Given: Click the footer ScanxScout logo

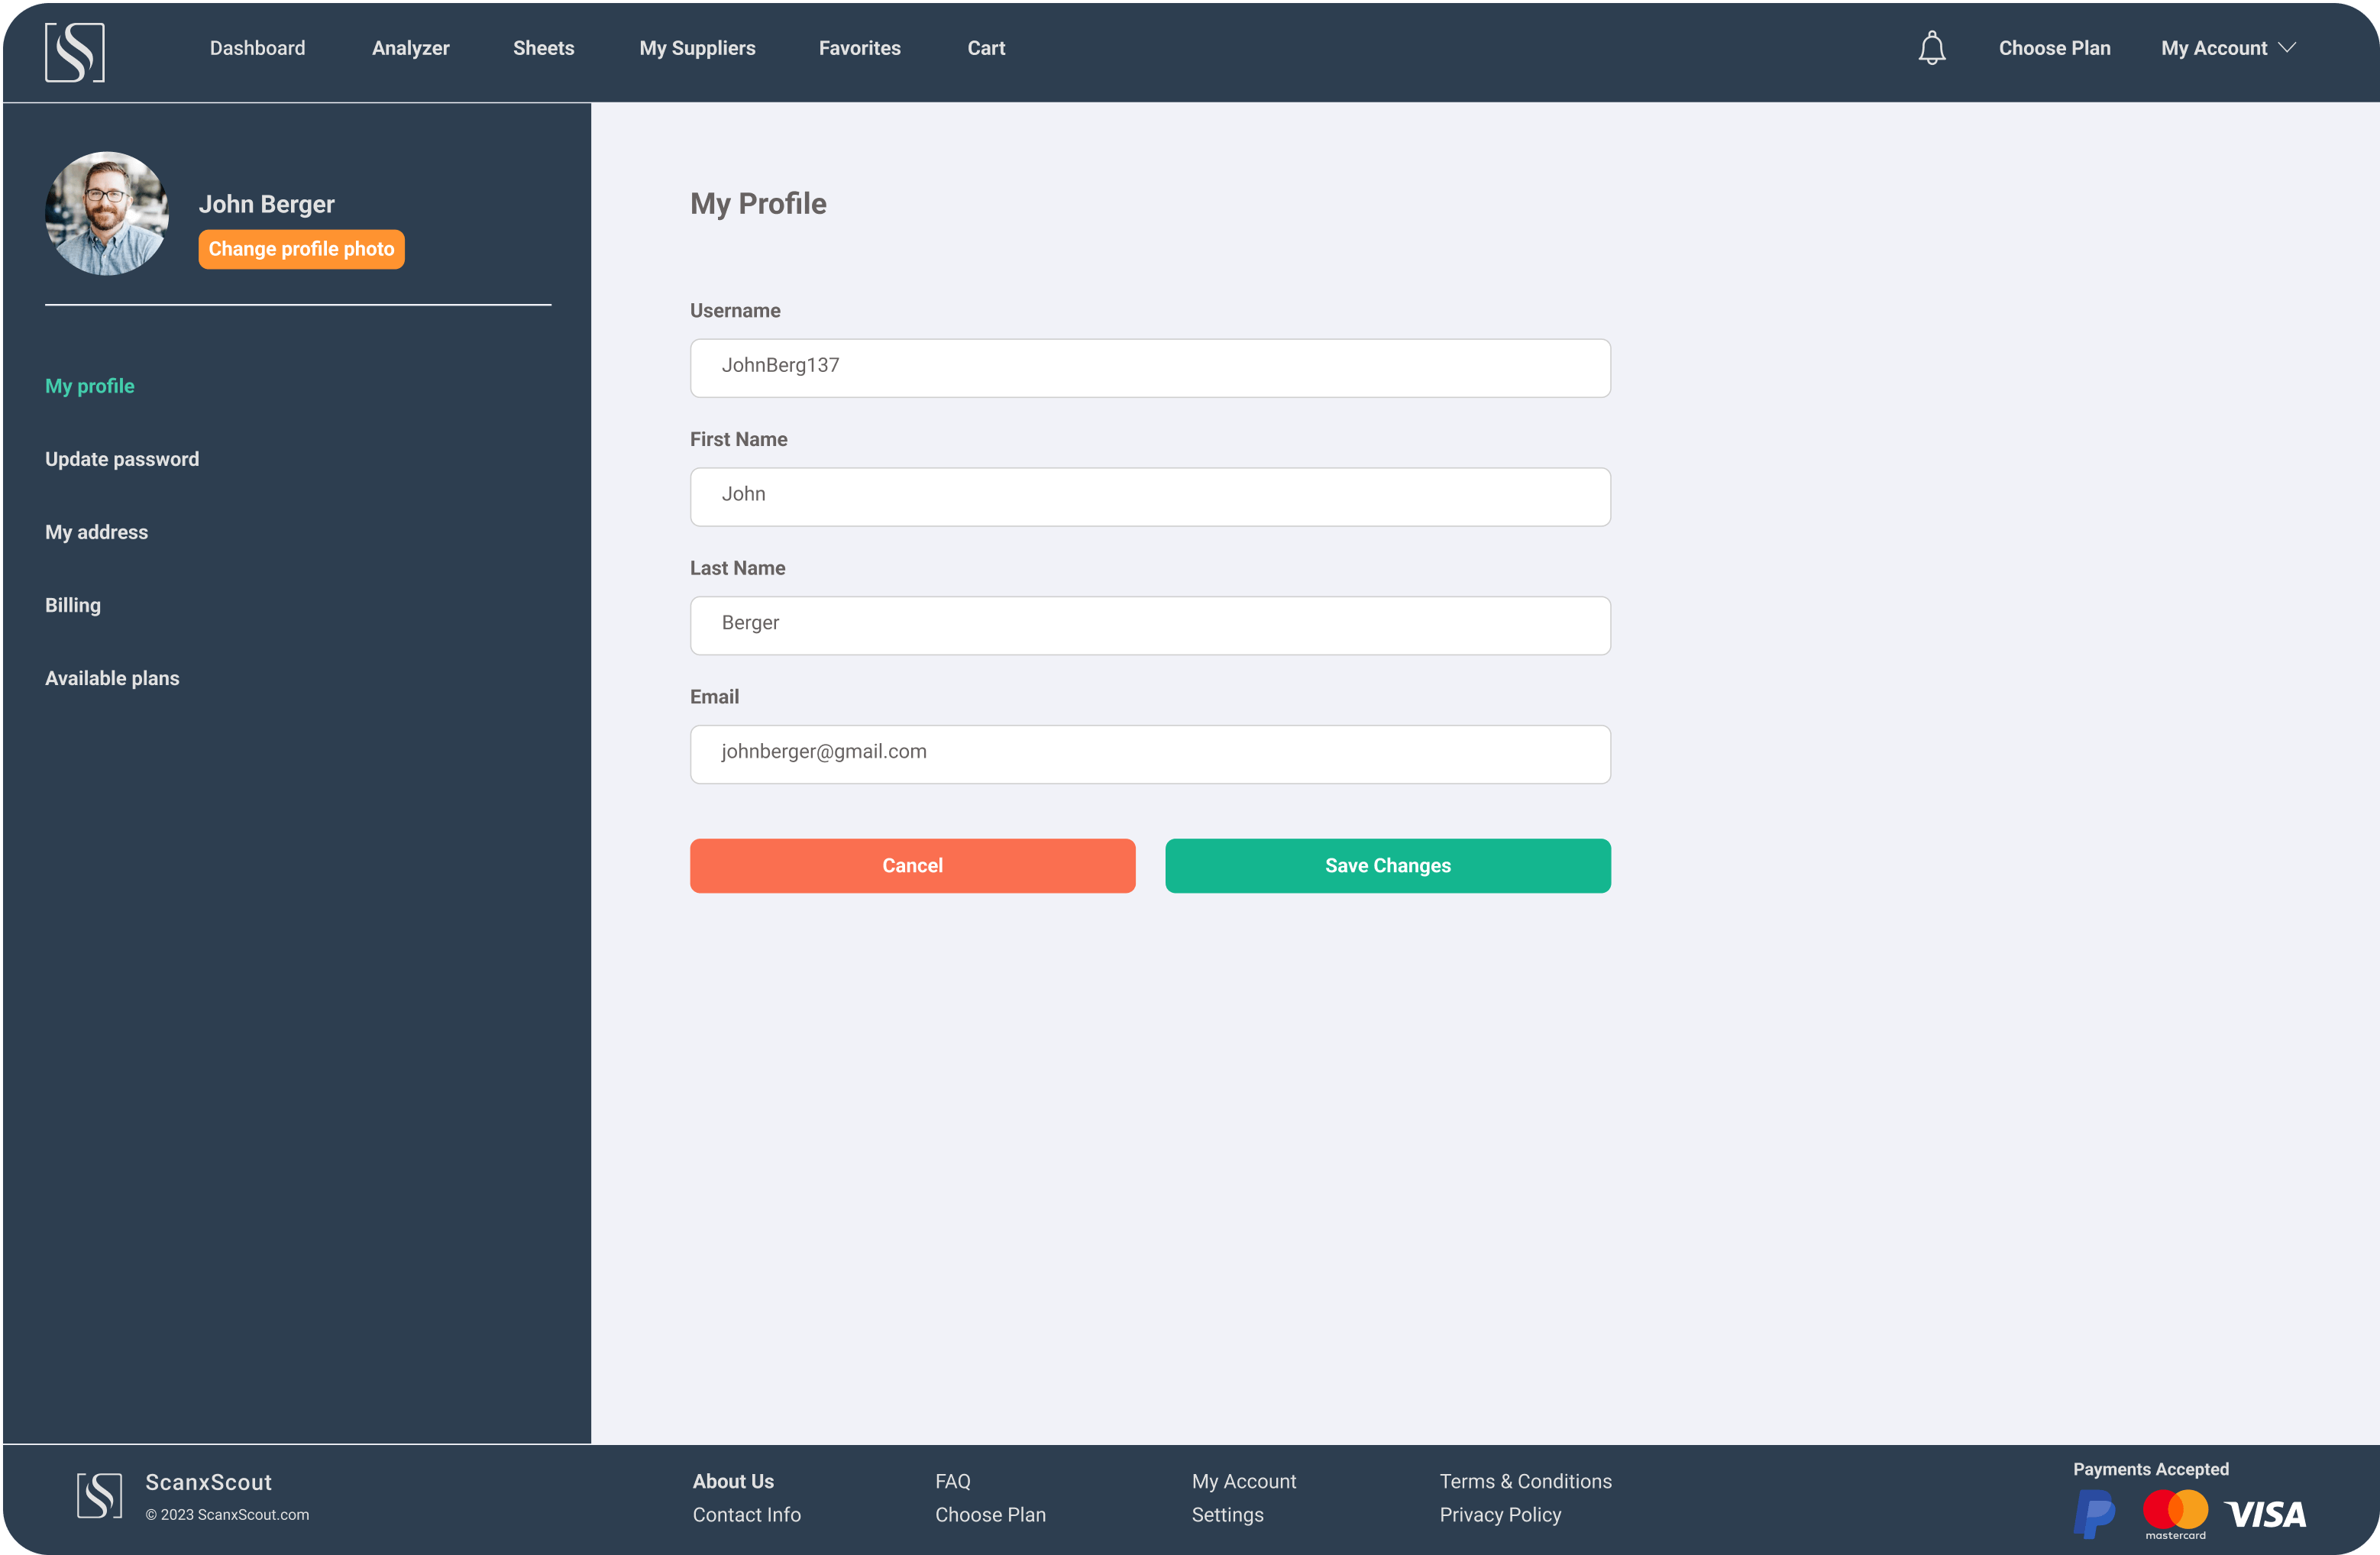Looking at the screenshot, I should point(100,1495).
